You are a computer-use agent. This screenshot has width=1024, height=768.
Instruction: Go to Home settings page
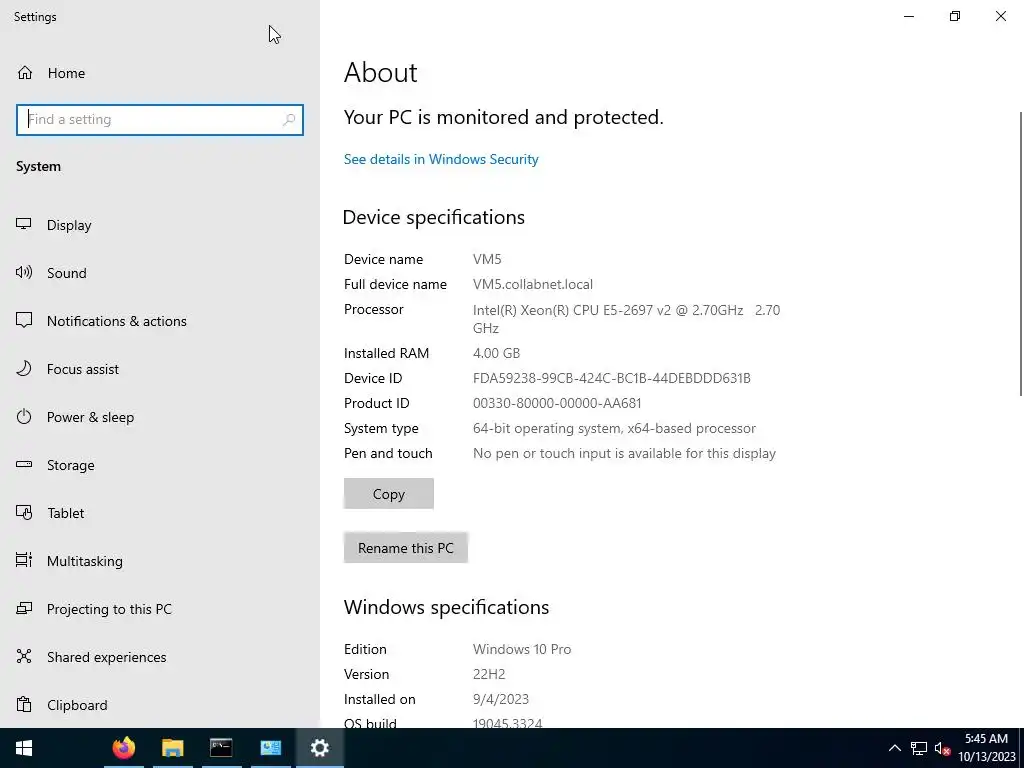coord(160,72)
